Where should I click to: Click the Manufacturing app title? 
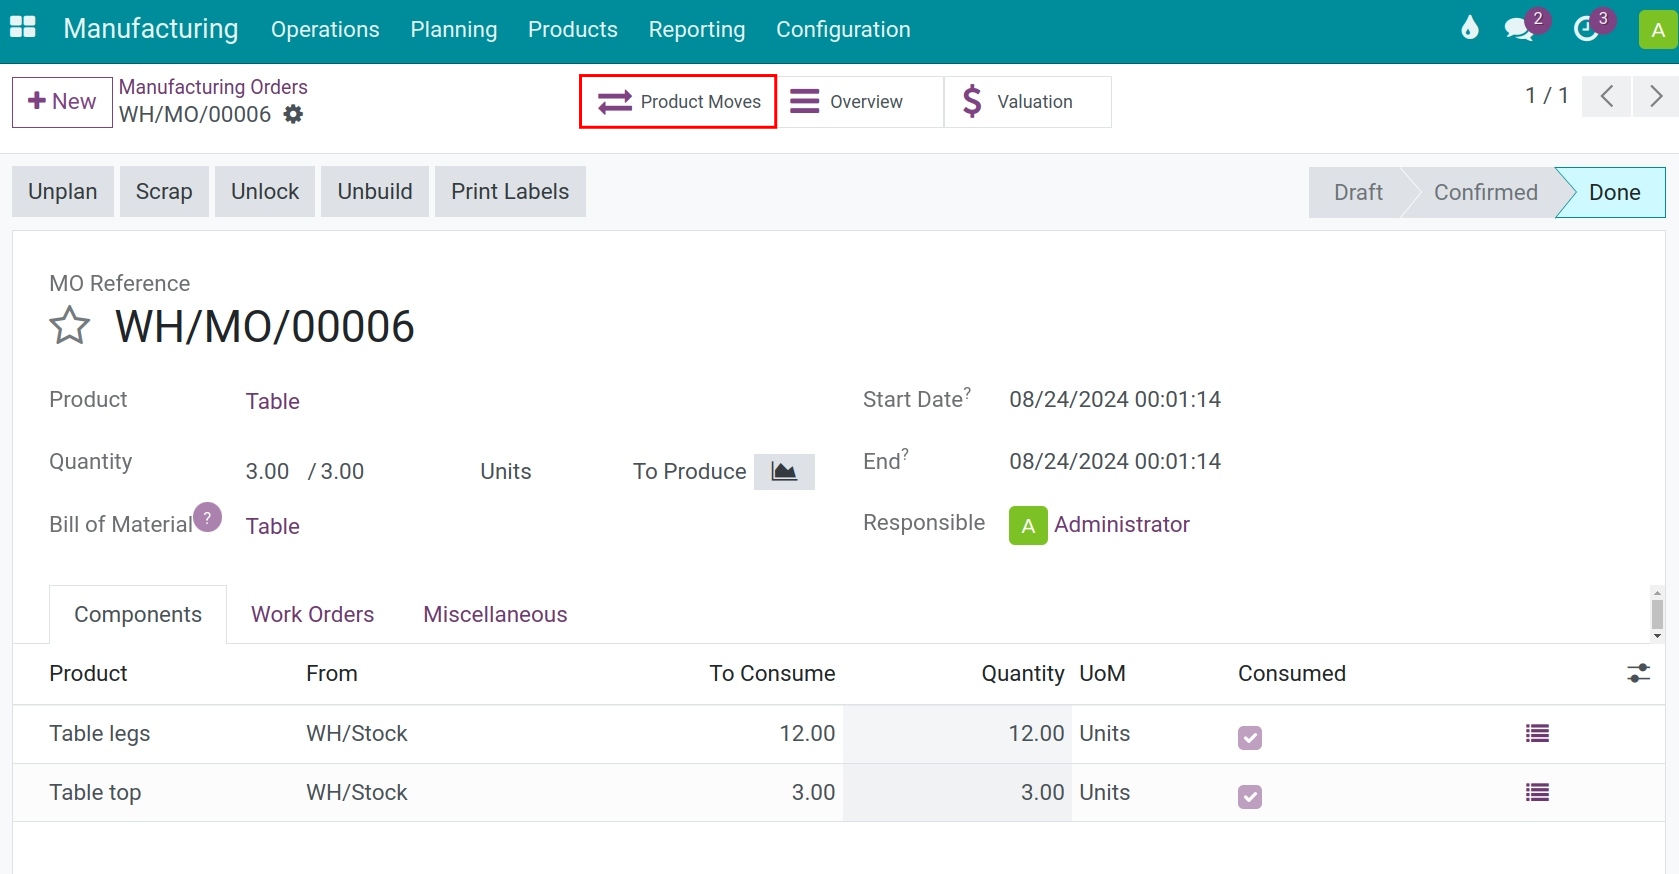[151, 29]
